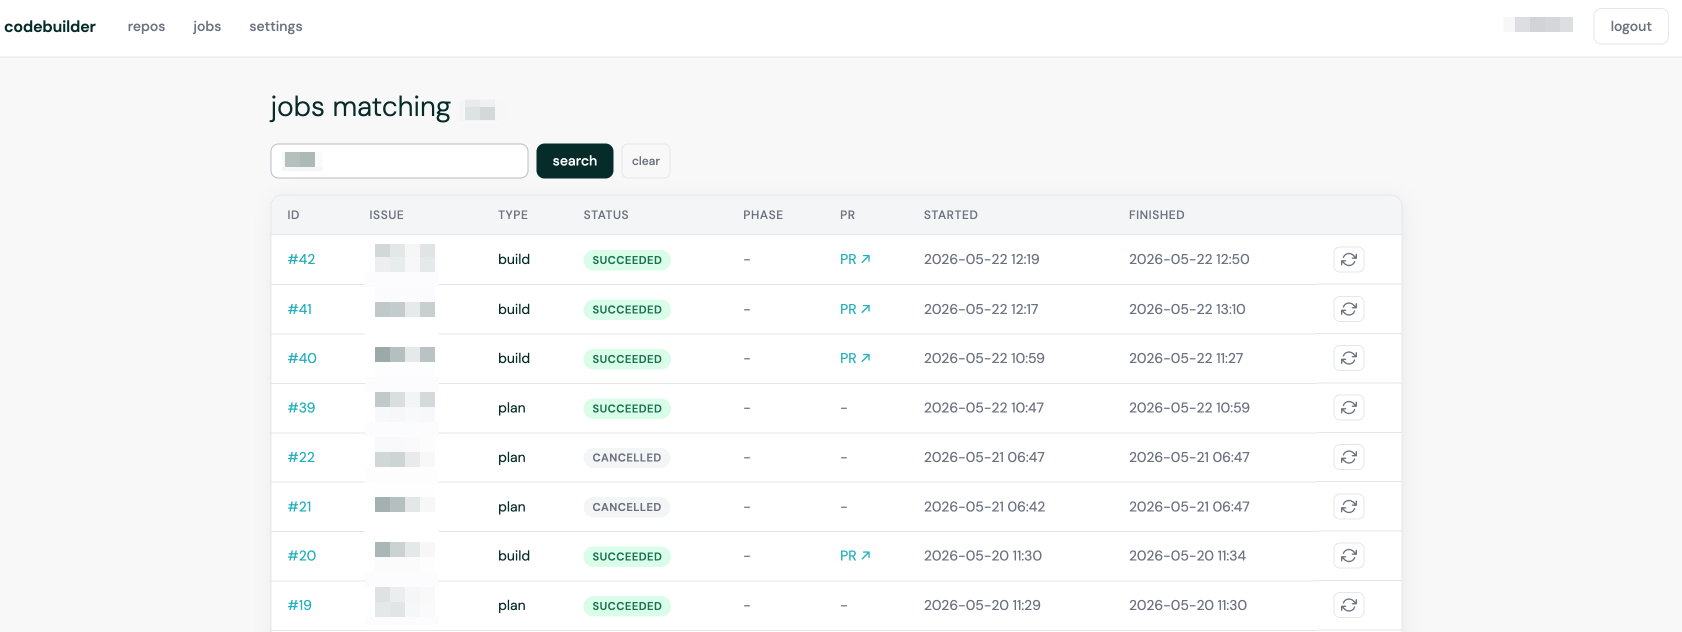Click the refresh icon in the #39 row
The image size is (1682, 632).
pyautogui.click(x=1349, y=408)
